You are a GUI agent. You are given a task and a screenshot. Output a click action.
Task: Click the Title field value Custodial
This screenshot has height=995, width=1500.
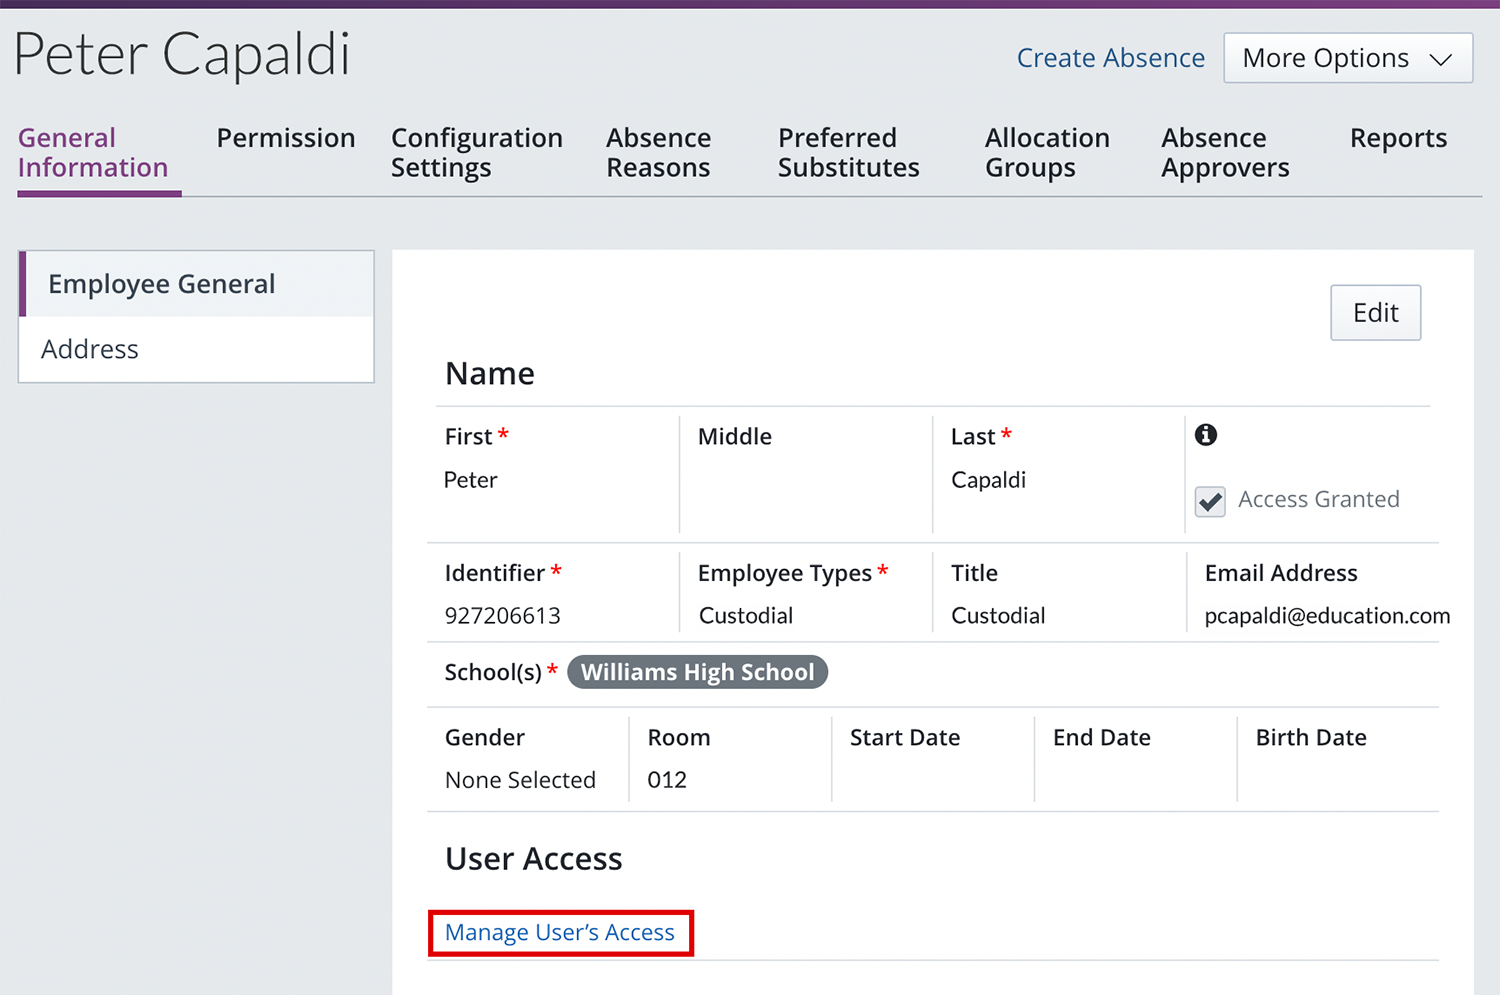click(998, 616)
